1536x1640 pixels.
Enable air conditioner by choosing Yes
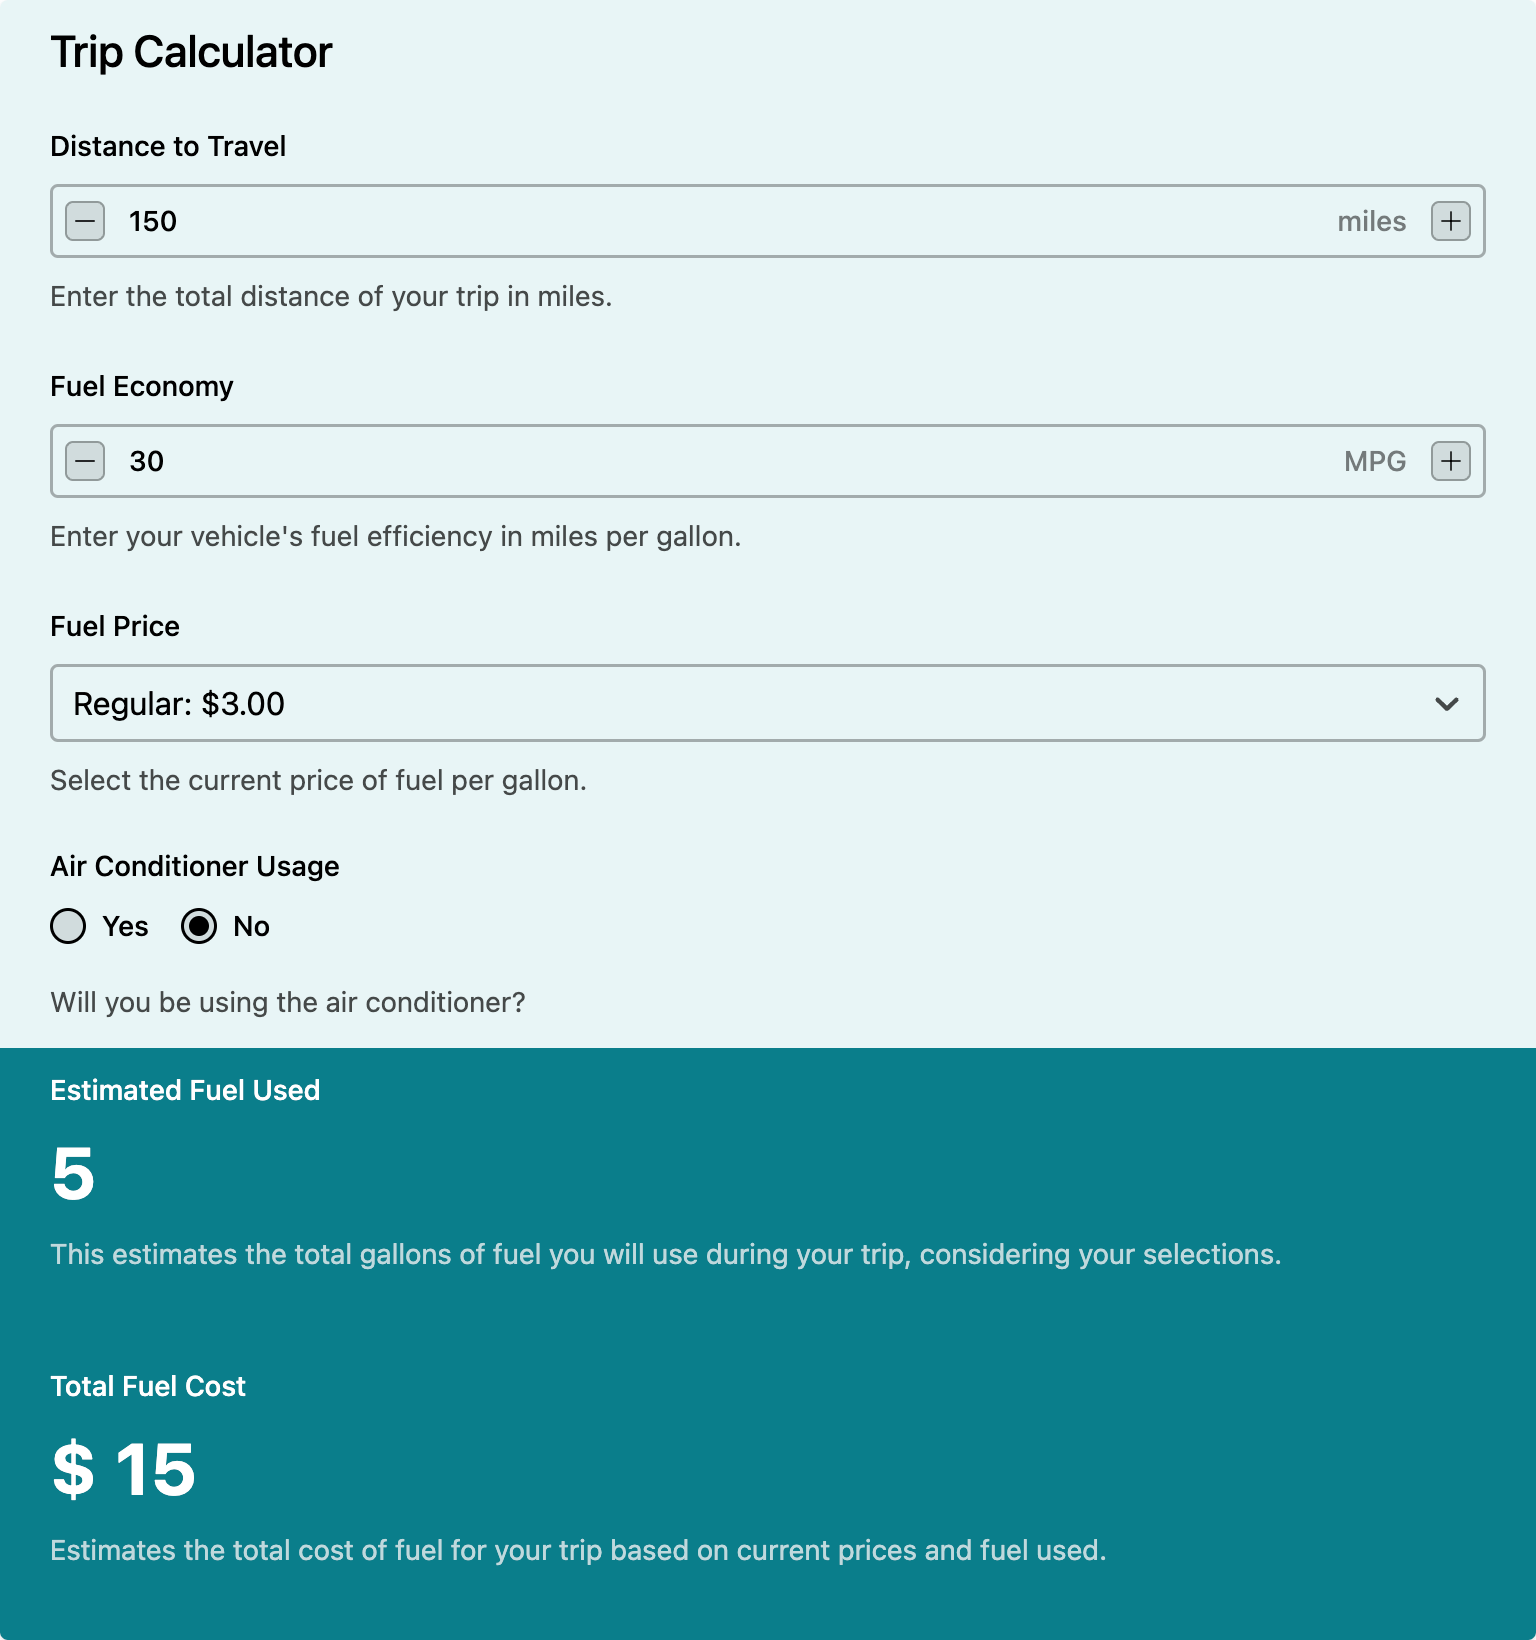(68, 927)
